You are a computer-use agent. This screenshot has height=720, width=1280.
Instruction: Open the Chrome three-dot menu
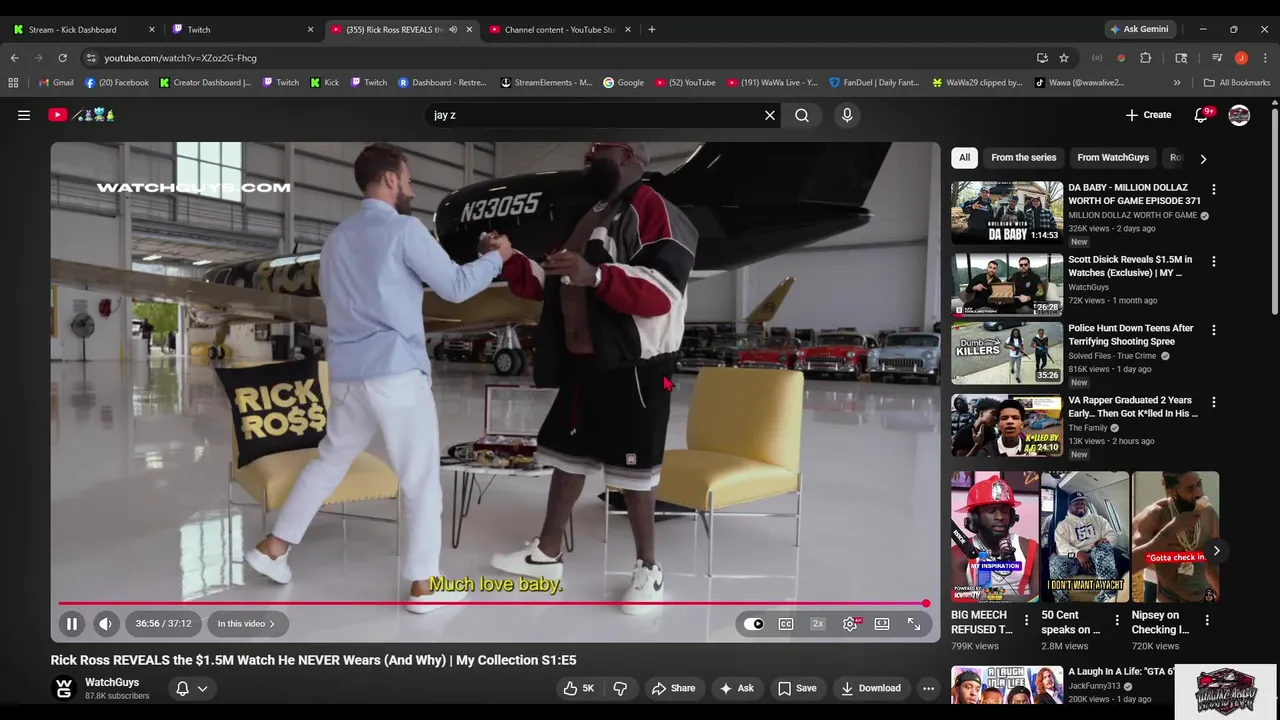(1265, 58)
